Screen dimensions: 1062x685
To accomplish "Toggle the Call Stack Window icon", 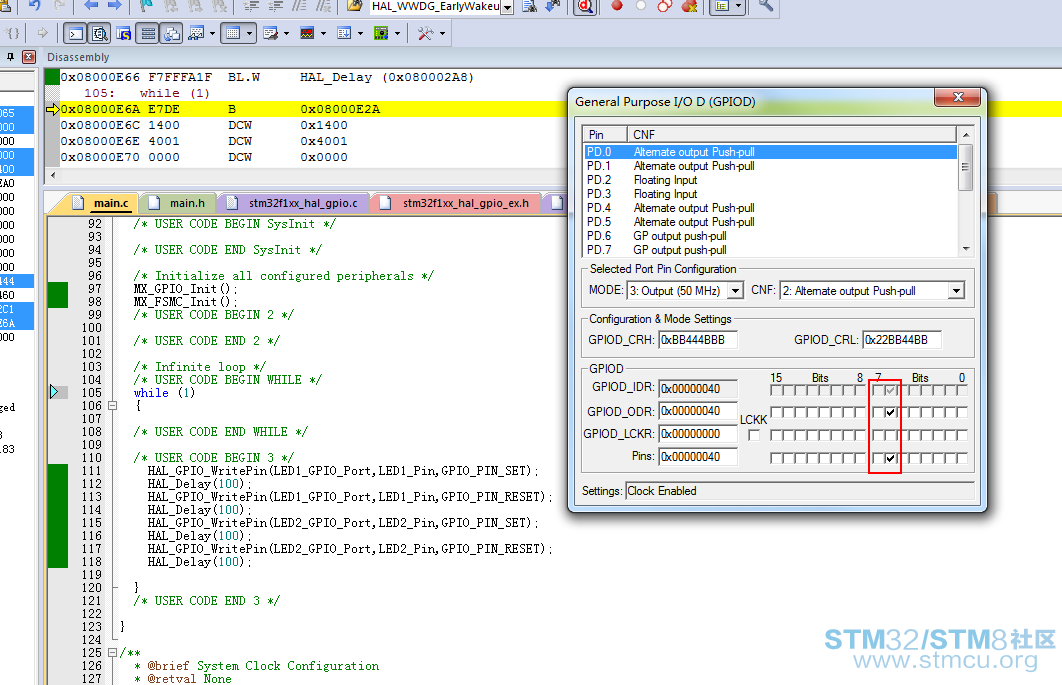I will point(171,33).
